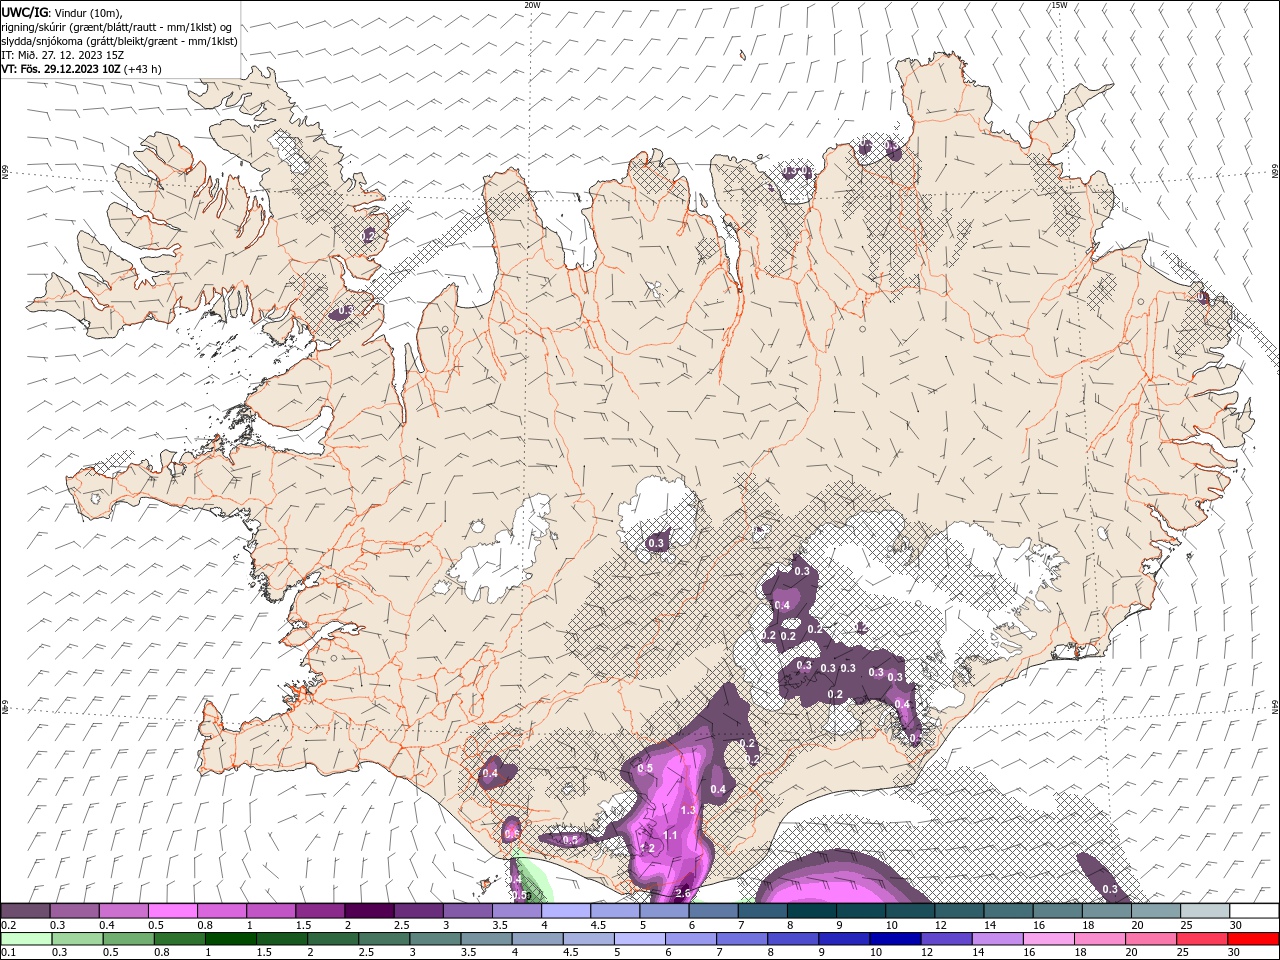The image size is (1280, 960).
Task: Pick the pale grey 25 swatch in upper legend row
Action: pos(1205,910)
